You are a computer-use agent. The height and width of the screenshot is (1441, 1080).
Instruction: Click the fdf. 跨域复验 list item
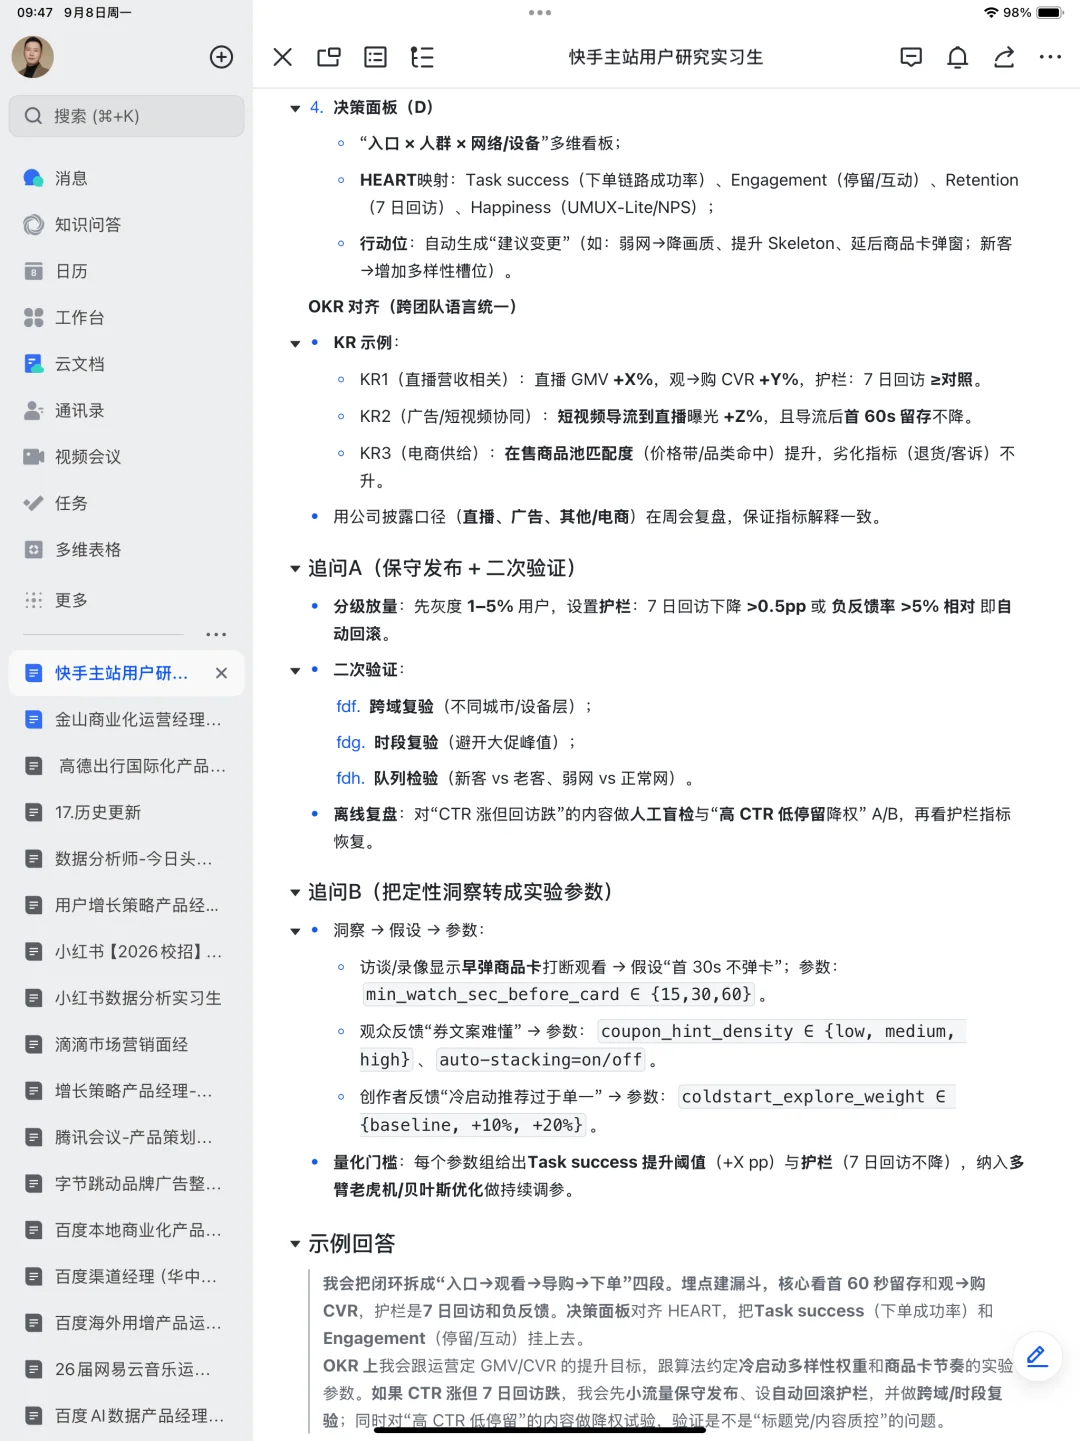tap(464, 707)
